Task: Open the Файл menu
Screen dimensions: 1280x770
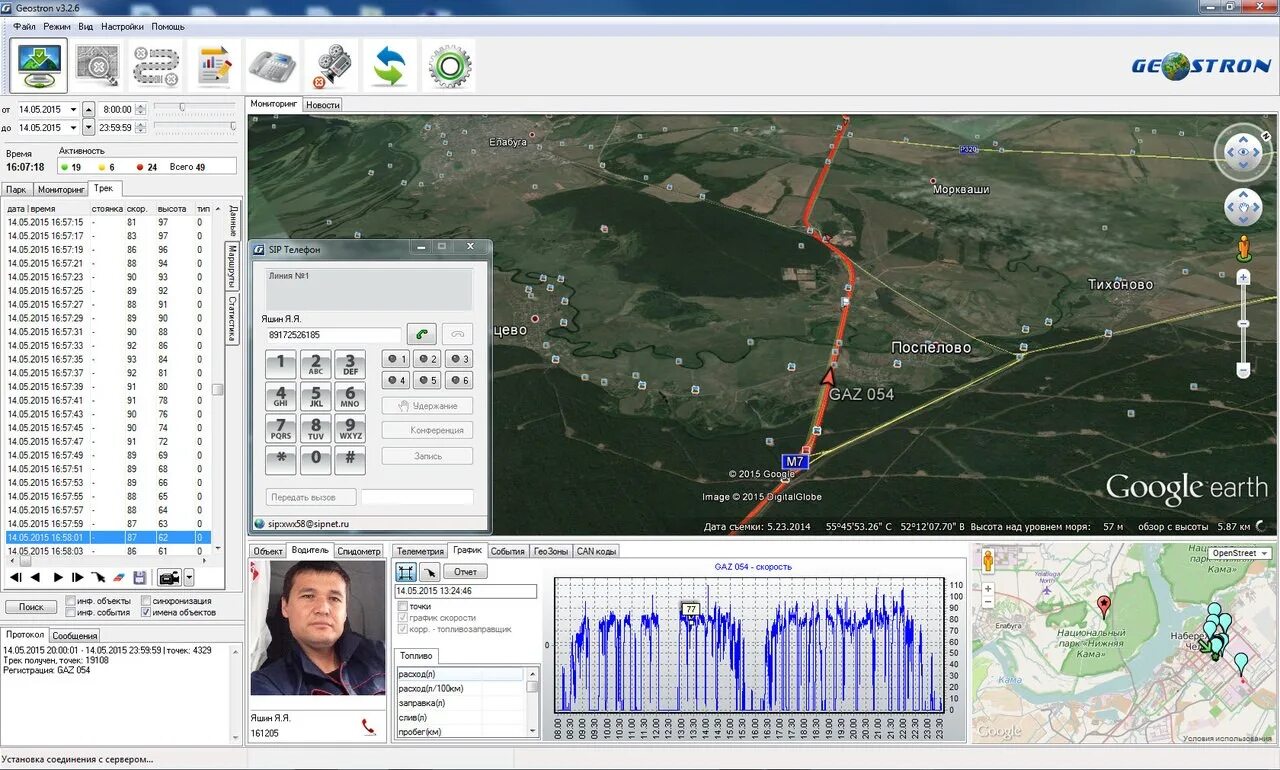Action: [x=25, y=26]
